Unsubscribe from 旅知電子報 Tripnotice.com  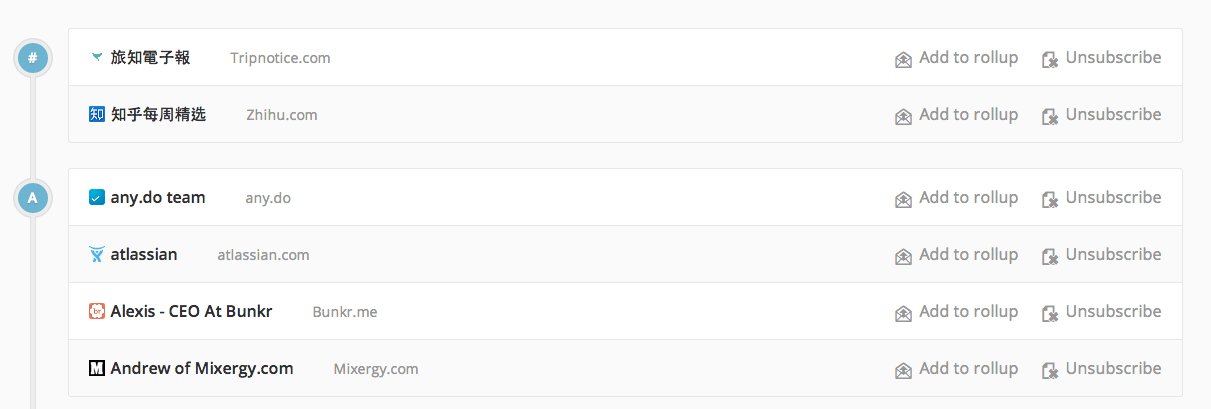(x=1102, y=58)
